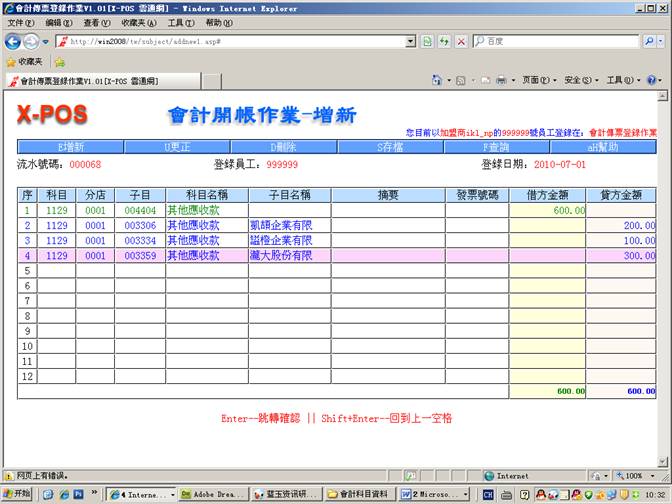Click the 摘要 cell in row 5
Screen dimensions: 672x504
tap(388, 270)
